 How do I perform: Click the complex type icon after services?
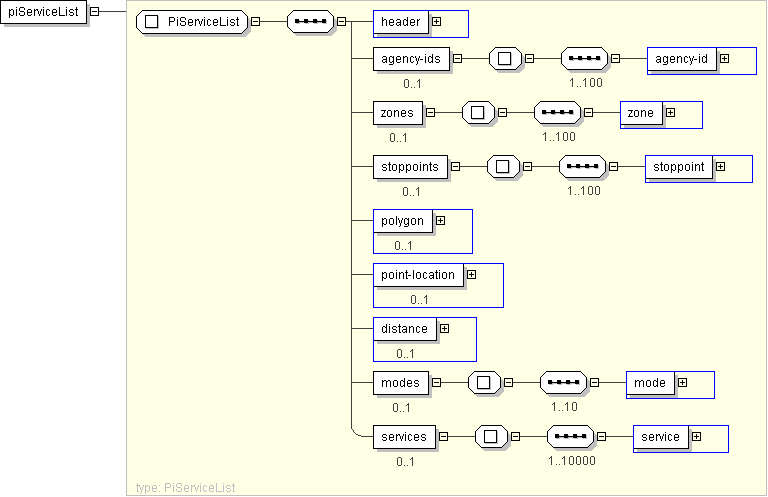coord(490,436)
